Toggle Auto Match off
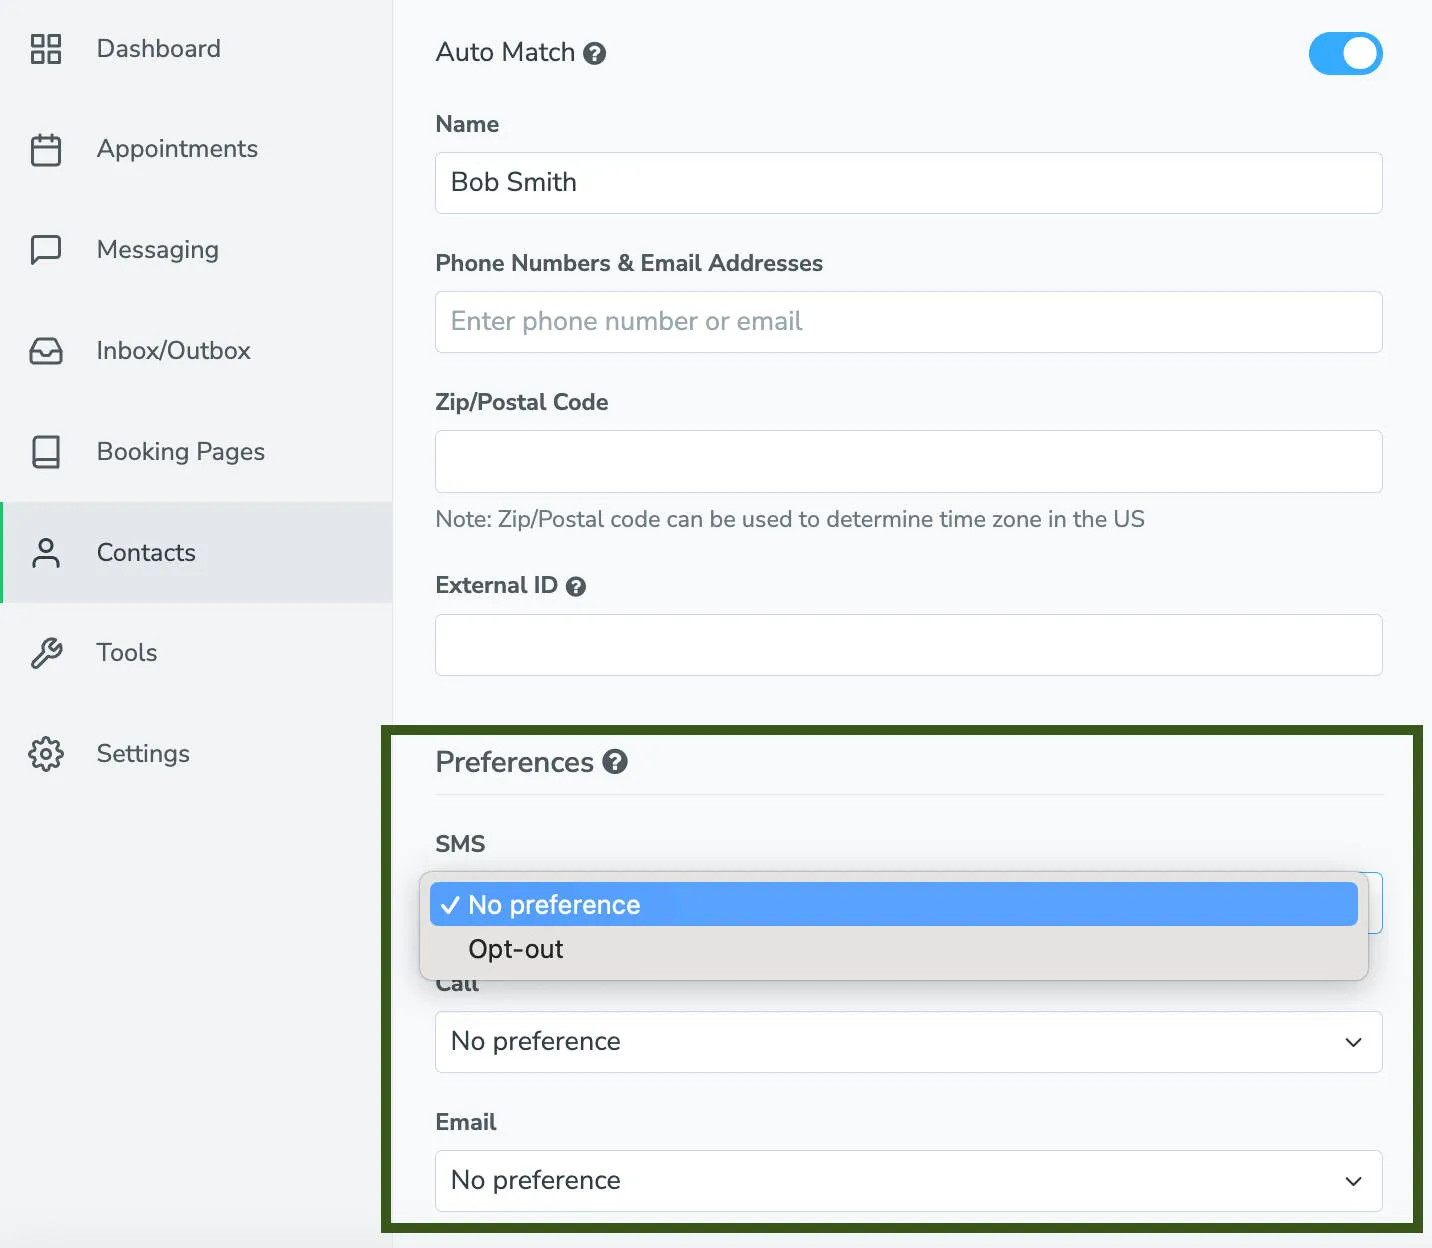 (1346, 53)
